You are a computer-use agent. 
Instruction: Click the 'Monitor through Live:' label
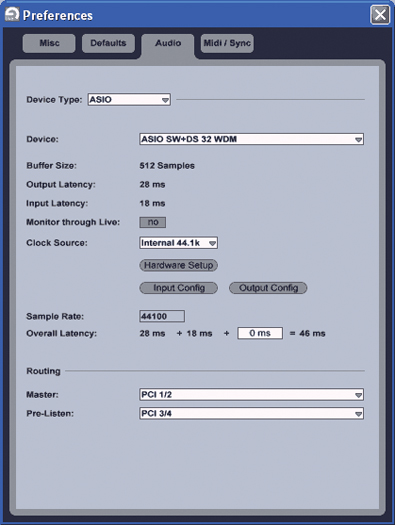pyautogui.click(x=73, y=222)
